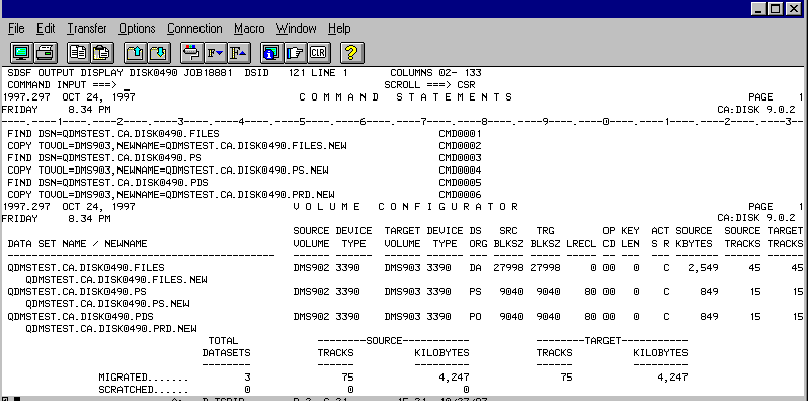Click the copy documents toolbar icon

tap(80, 52)
